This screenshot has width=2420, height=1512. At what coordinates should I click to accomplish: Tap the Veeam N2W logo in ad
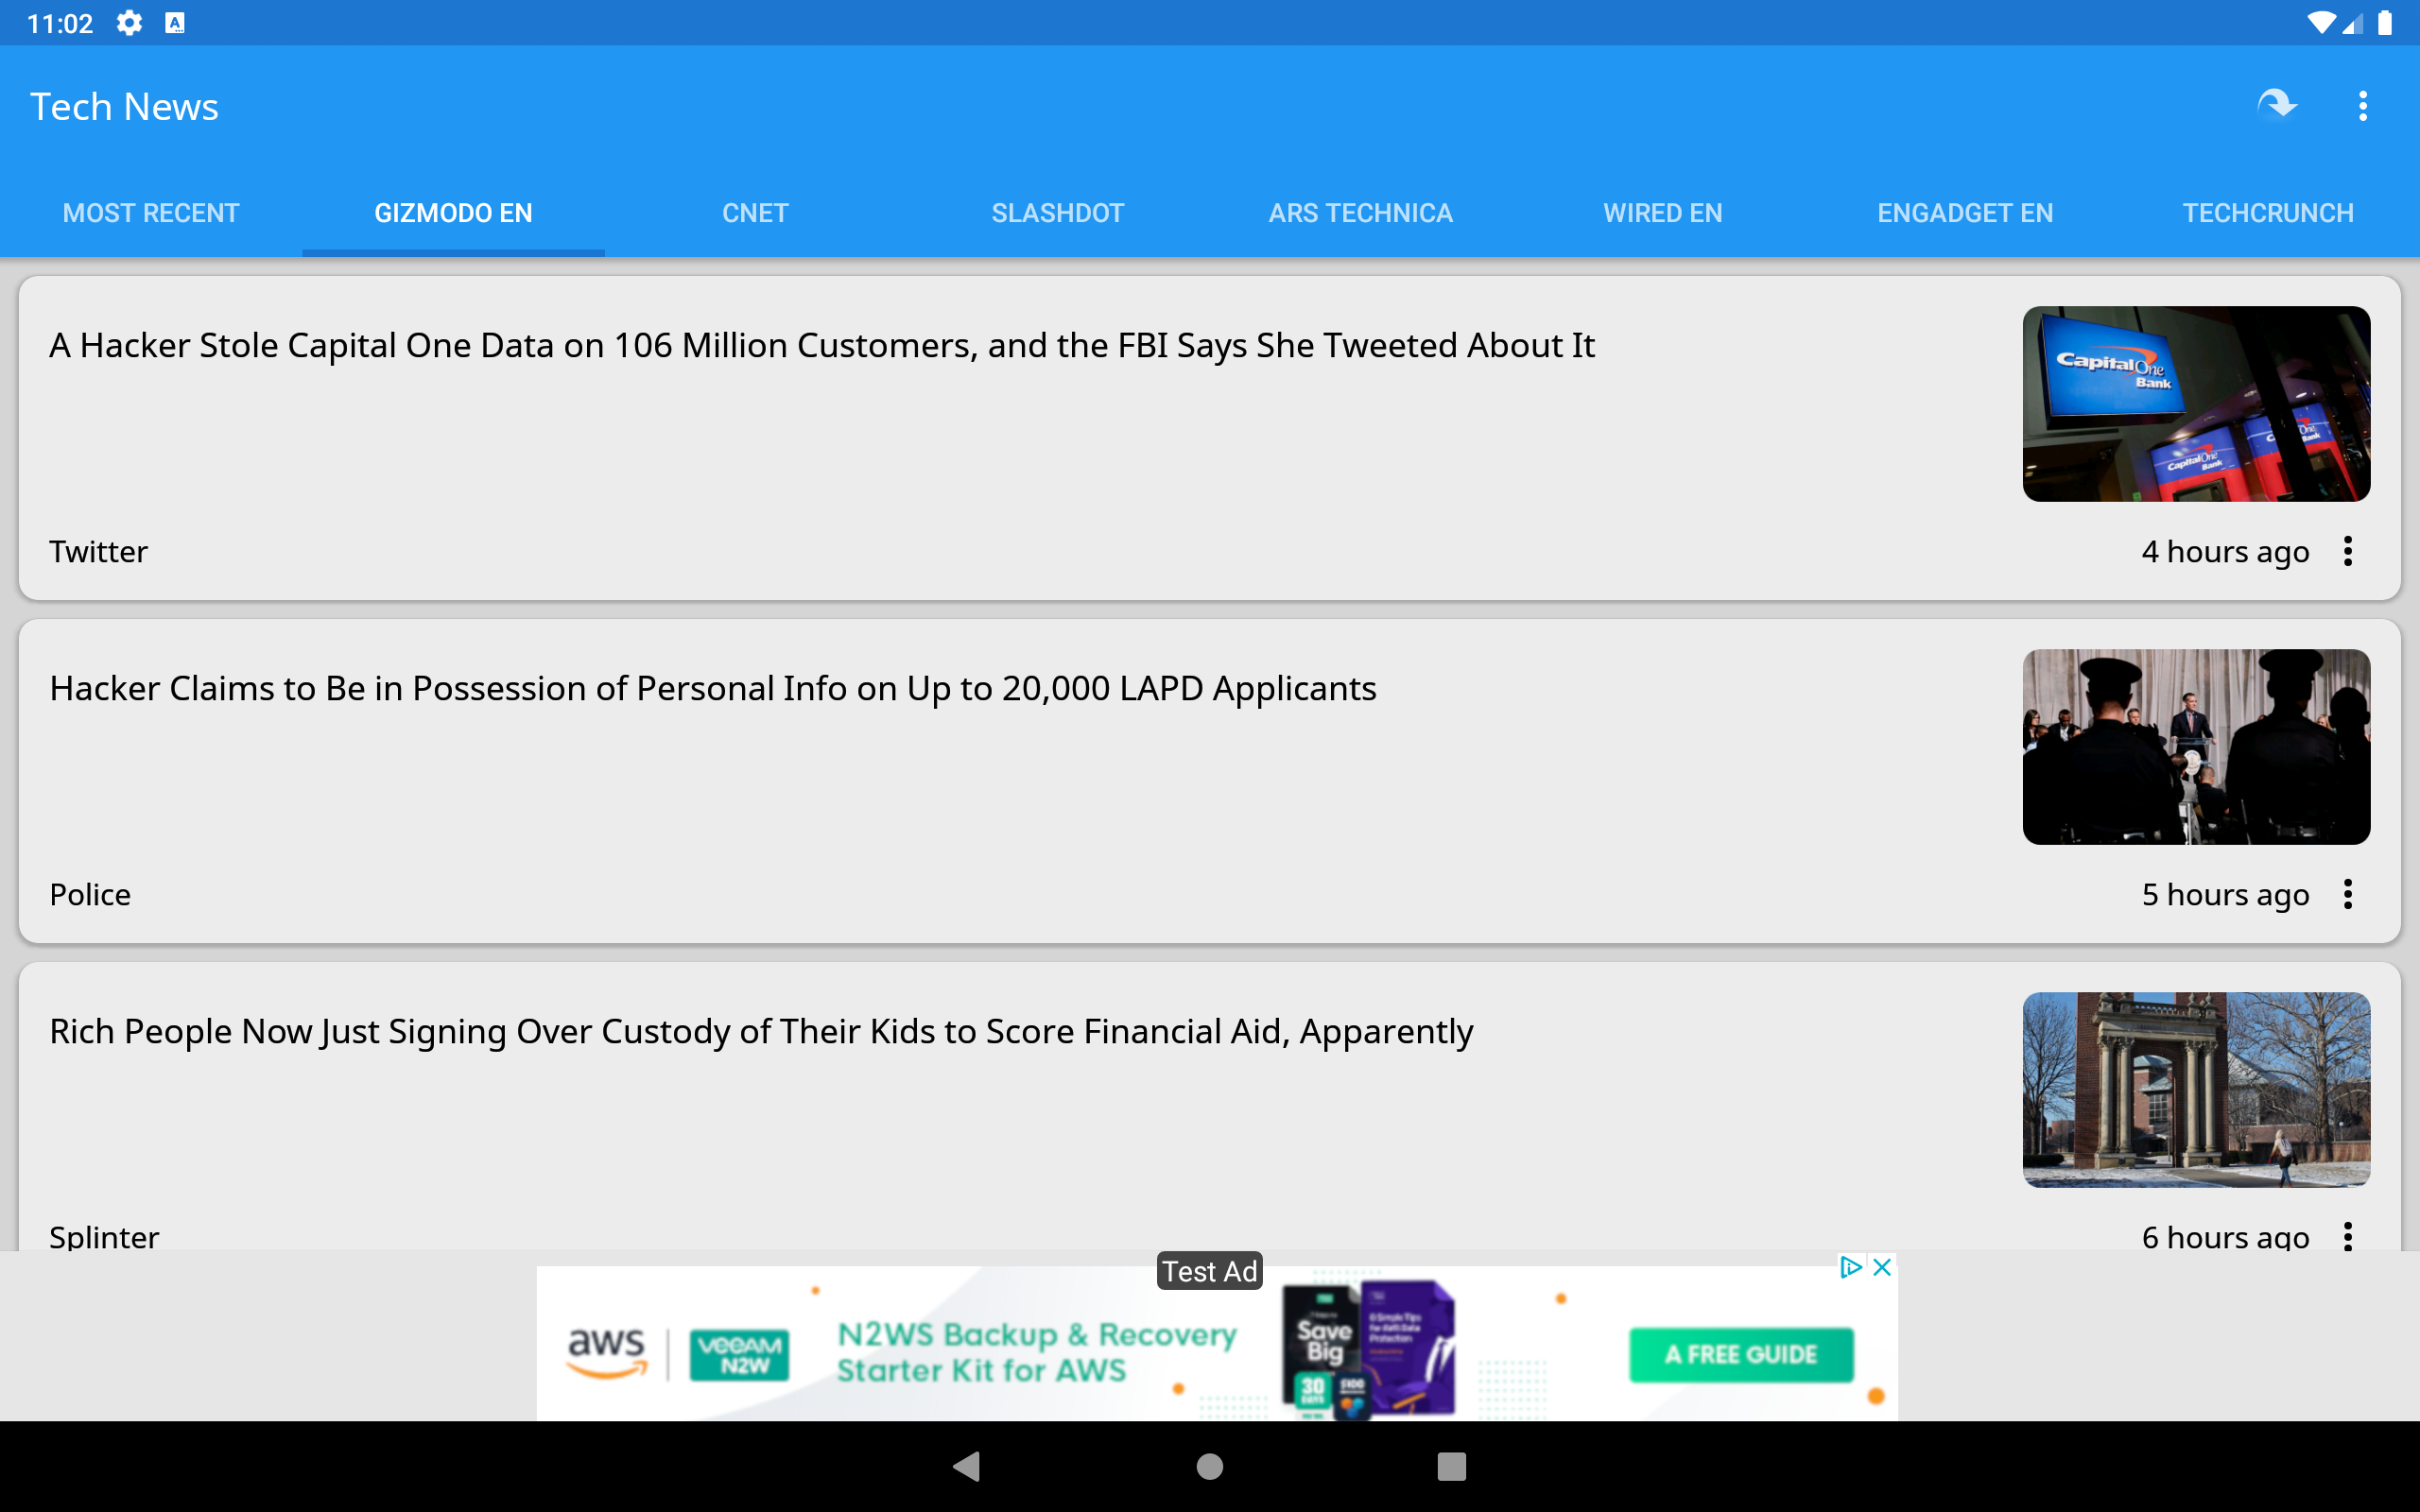(740, 1355)
